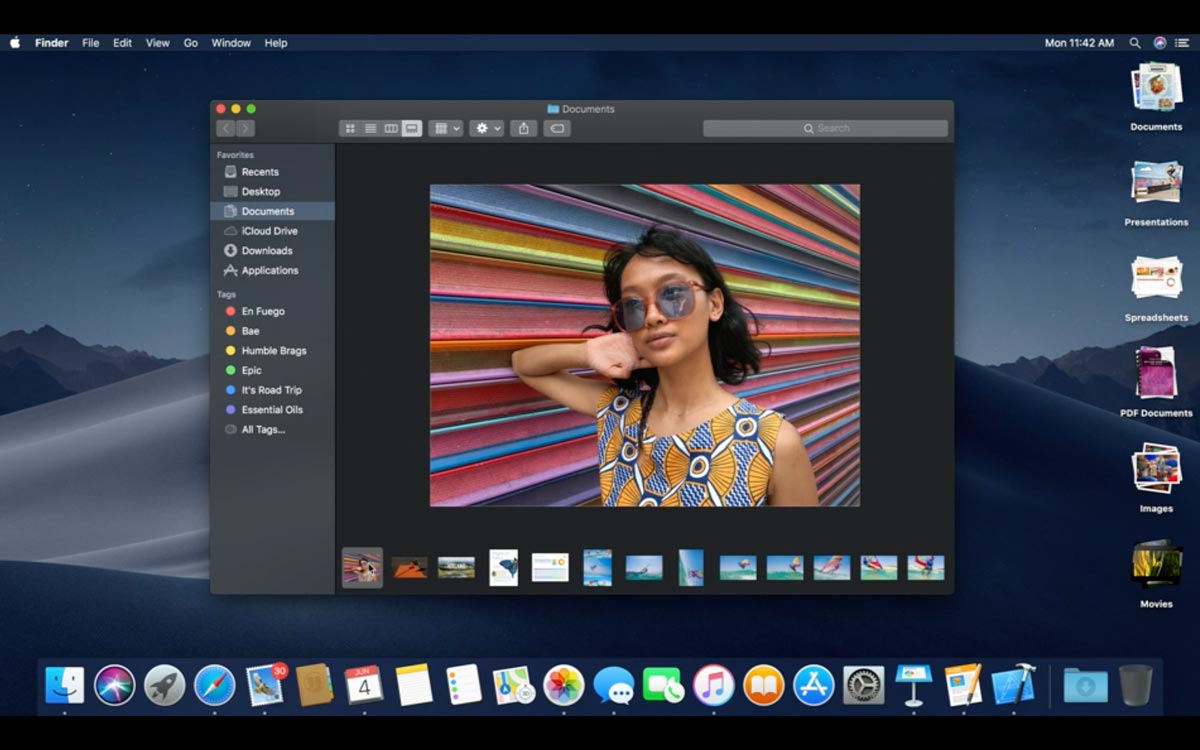Open the Window menu
Image resolution: width=1200 pixels, height=750 pixels.
[x=231, y=43]
